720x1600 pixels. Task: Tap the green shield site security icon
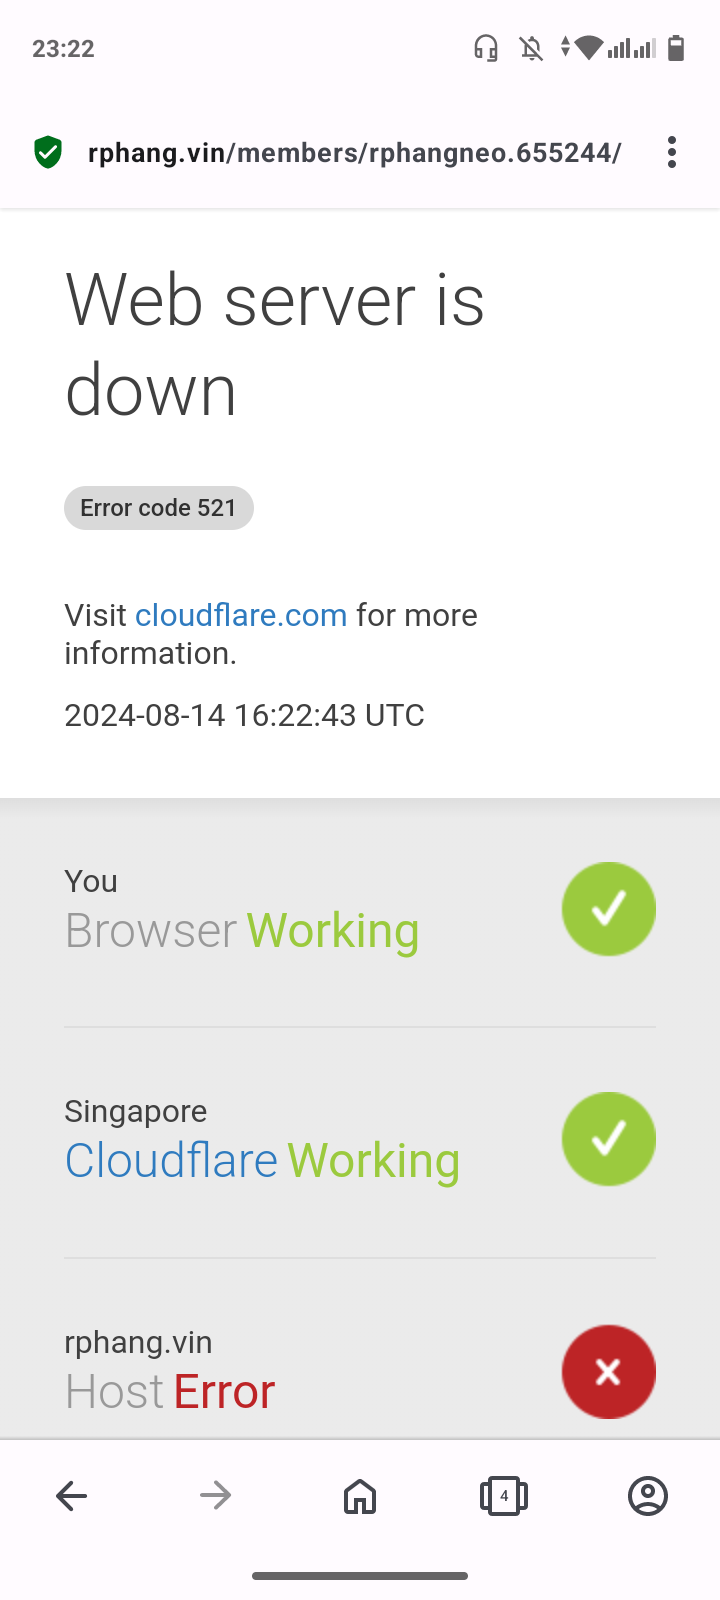click(48, 152)
